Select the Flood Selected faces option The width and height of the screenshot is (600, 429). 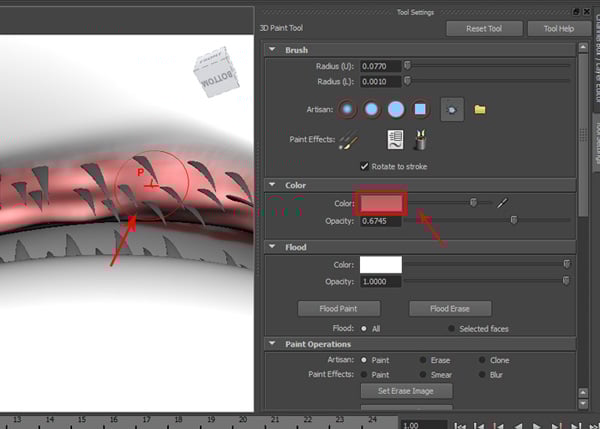452,328
